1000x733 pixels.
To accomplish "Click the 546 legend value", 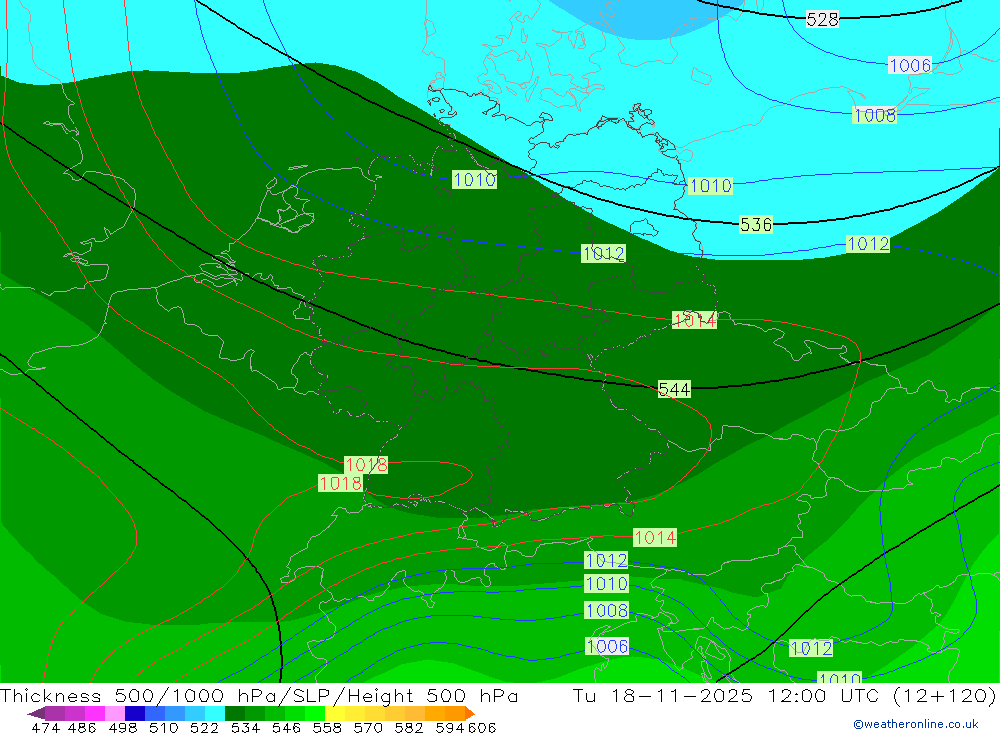I will pos(286,727).
